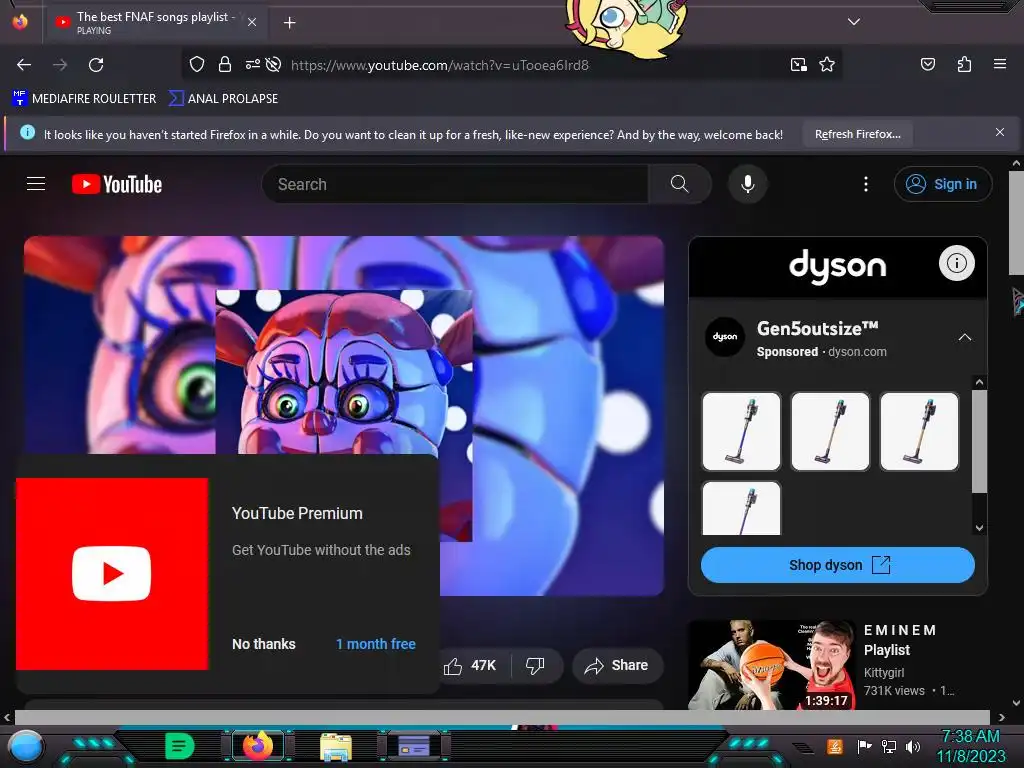The height and width of the screenshot is (768, 1024).
Task: Open the volume speaker tray icon
Action: (x=912, y=746)
